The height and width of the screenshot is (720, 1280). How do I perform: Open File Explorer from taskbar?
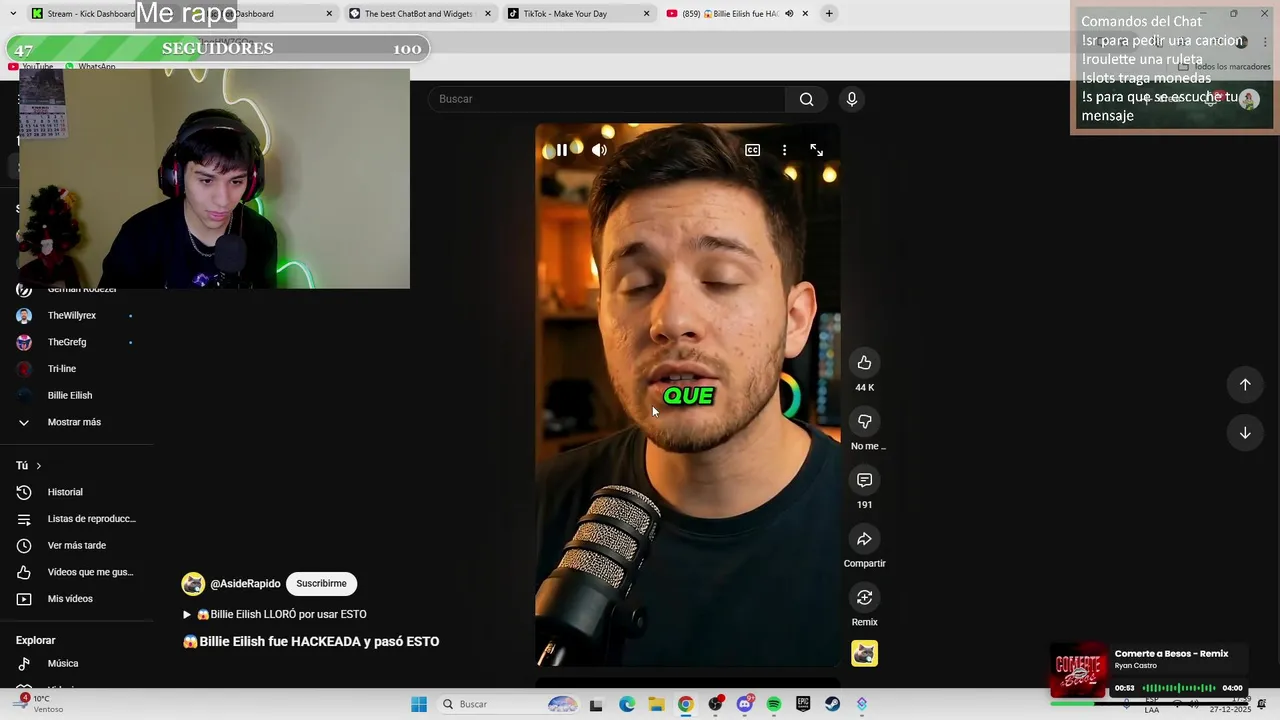coord(656,705)
